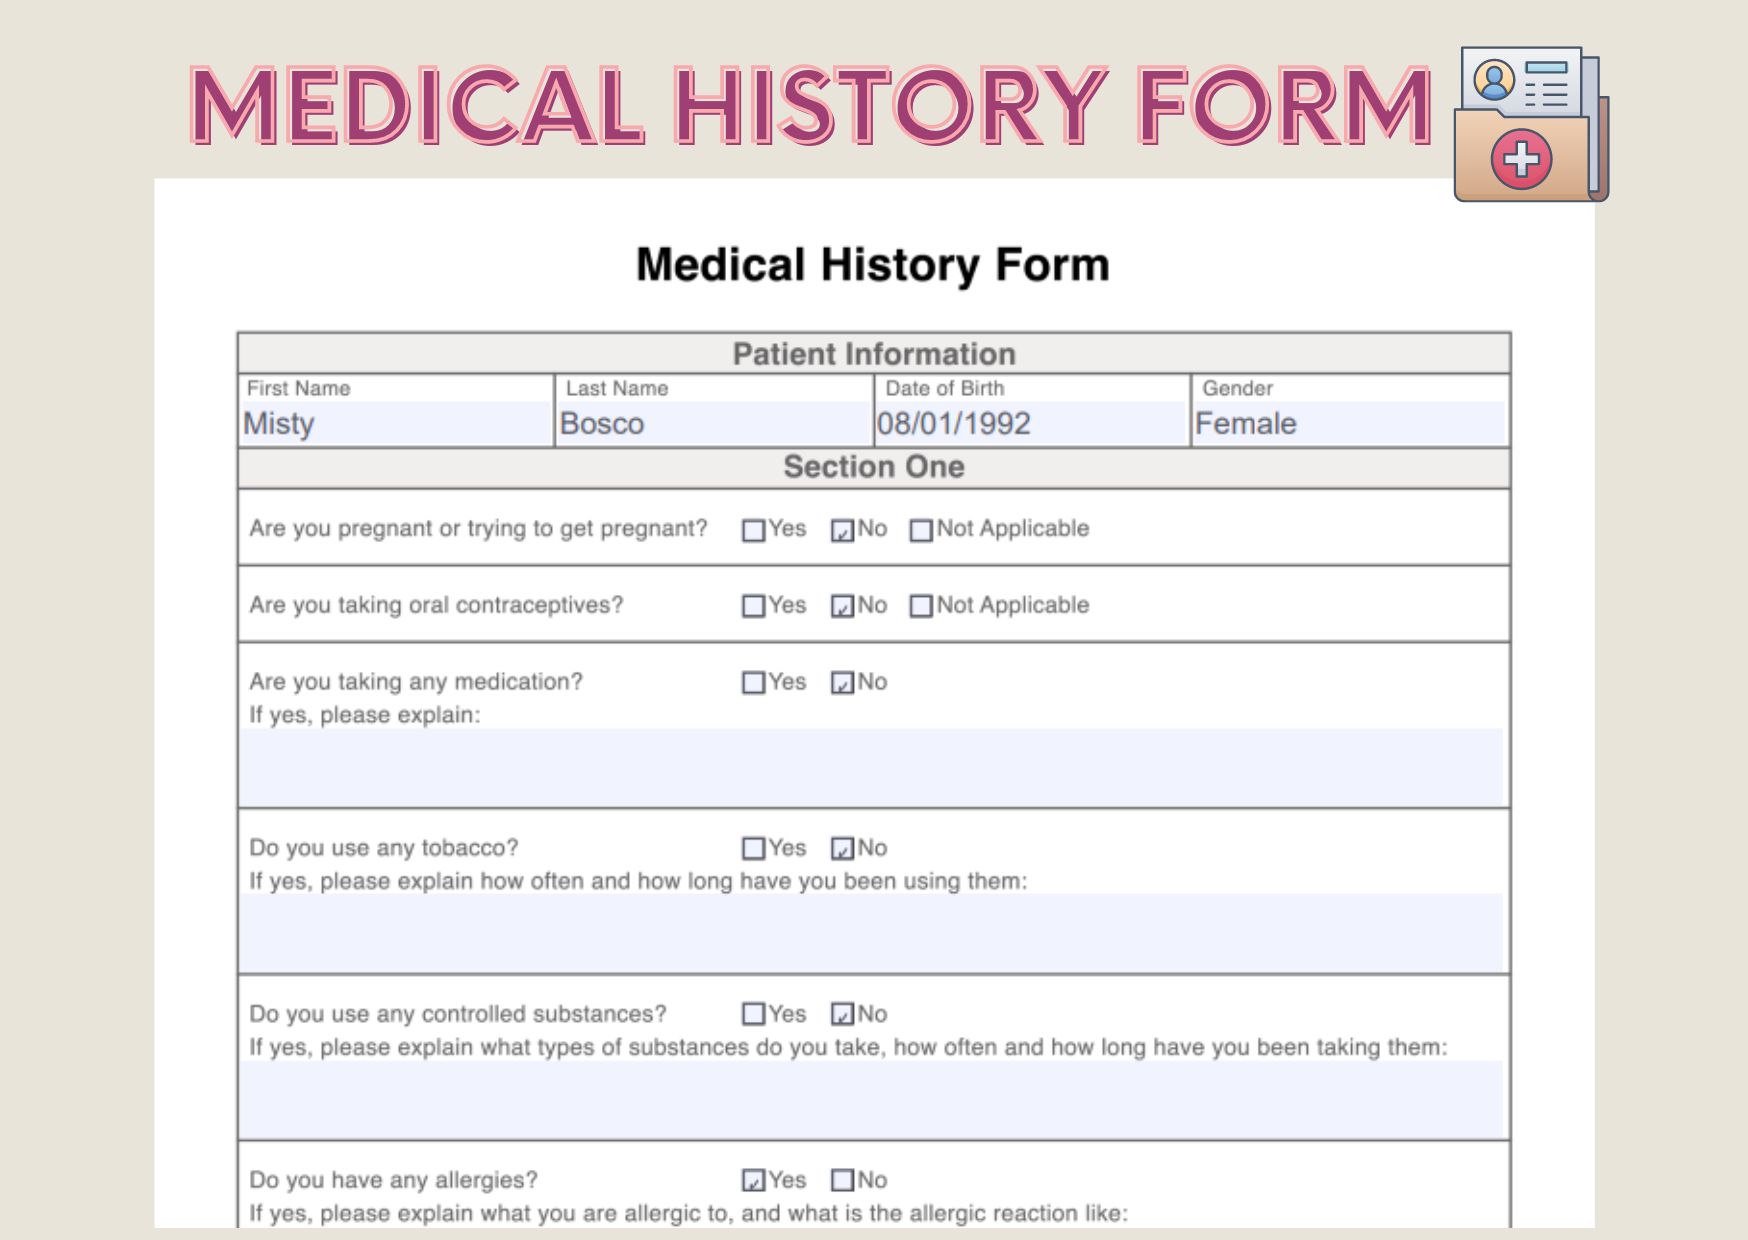
Task: Click the controlled substances explanation box
Action: (x=871, y=1098)
